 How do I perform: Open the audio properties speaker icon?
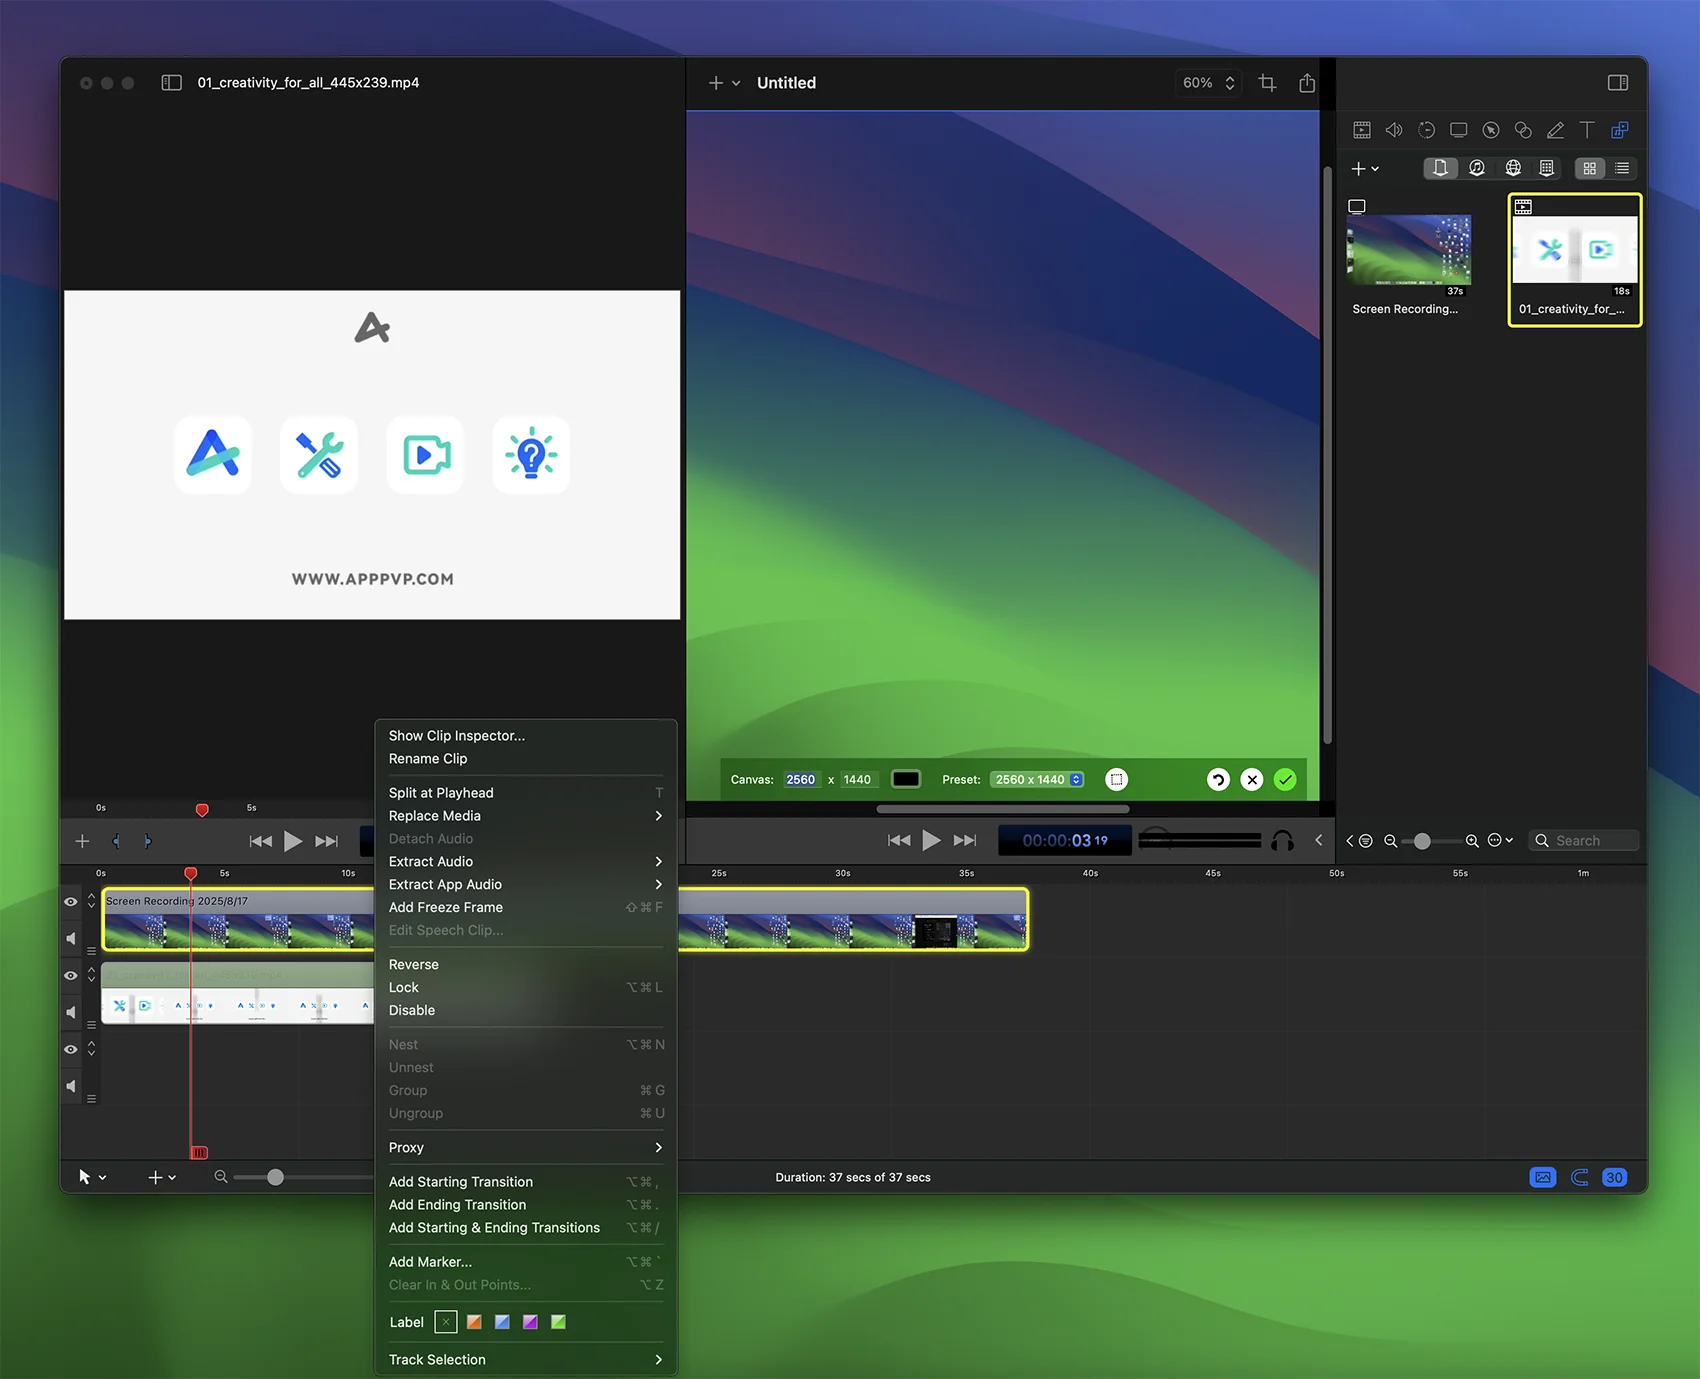tap(1394, 130)
